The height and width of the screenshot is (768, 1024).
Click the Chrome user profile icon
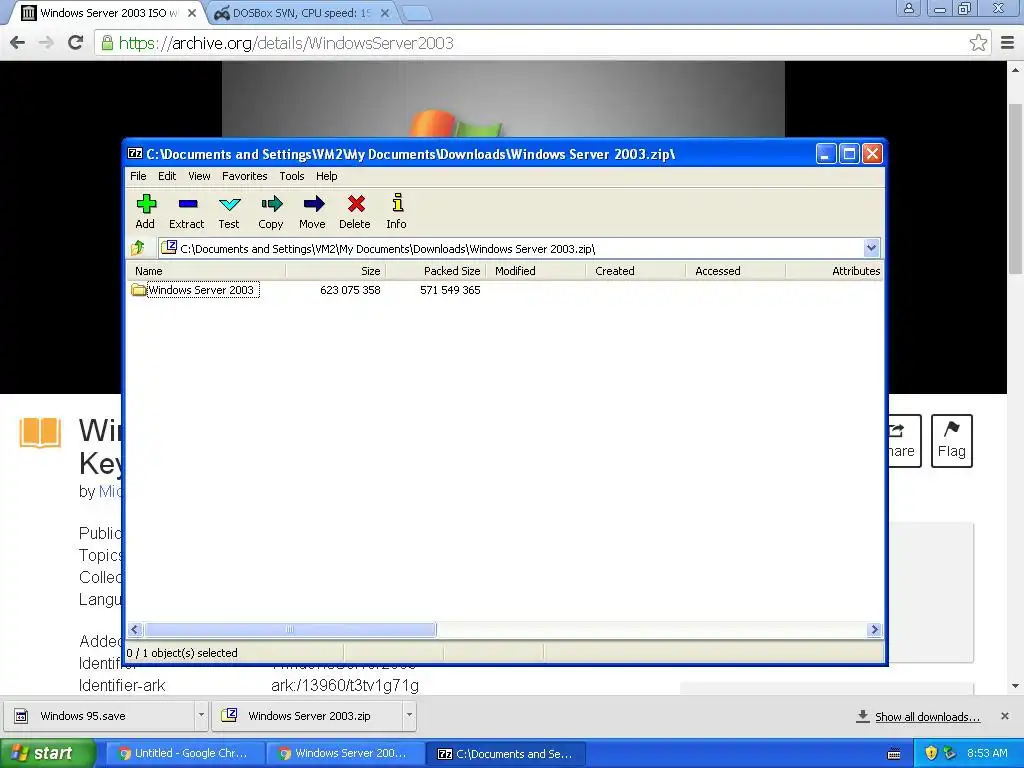pyautogui.click(x=908, y=8)
